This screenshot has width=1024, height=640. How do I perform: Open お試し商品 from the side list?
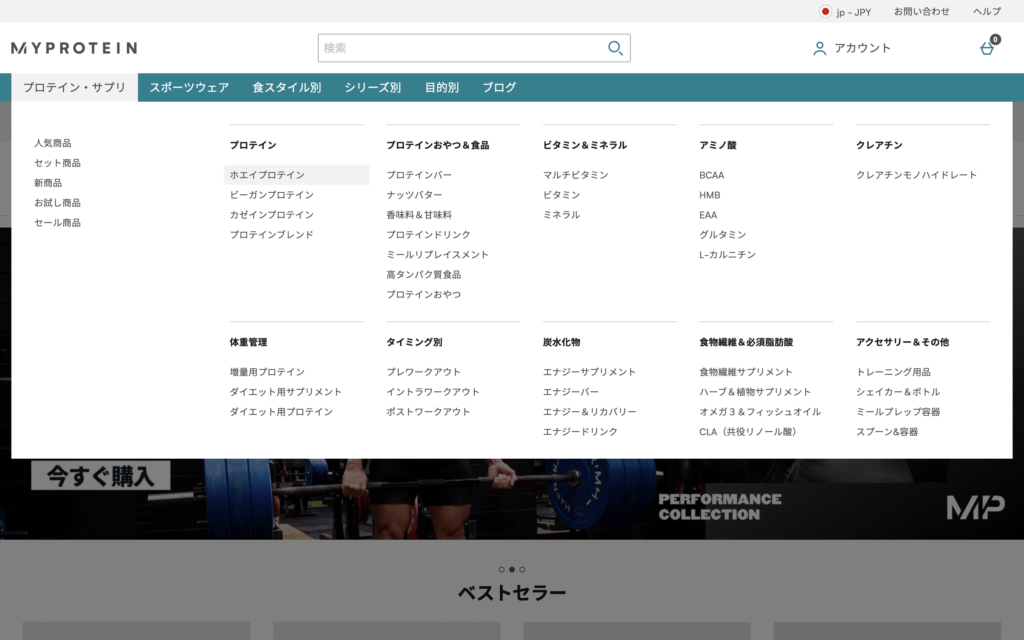click(x=57, y=203)
